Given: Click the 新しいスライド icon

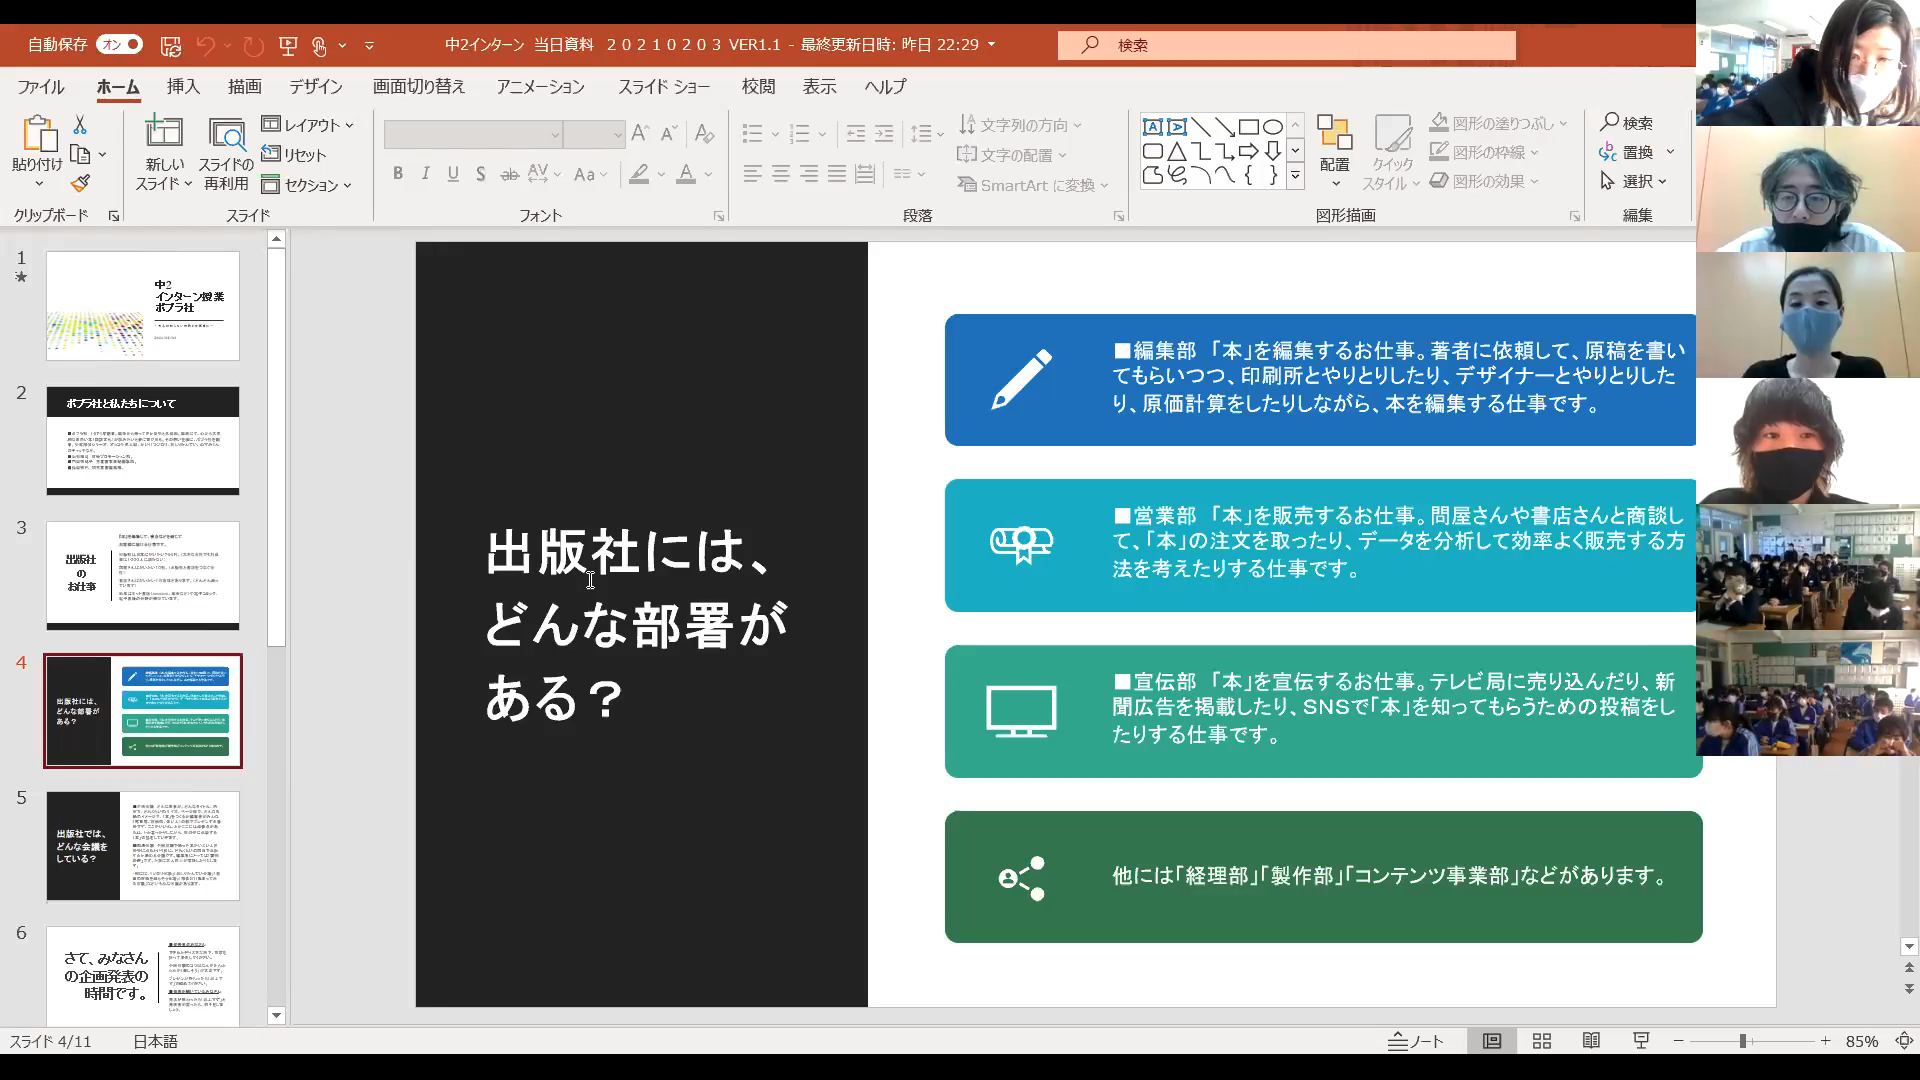Looking at the screenshot, I should point(164,132).
